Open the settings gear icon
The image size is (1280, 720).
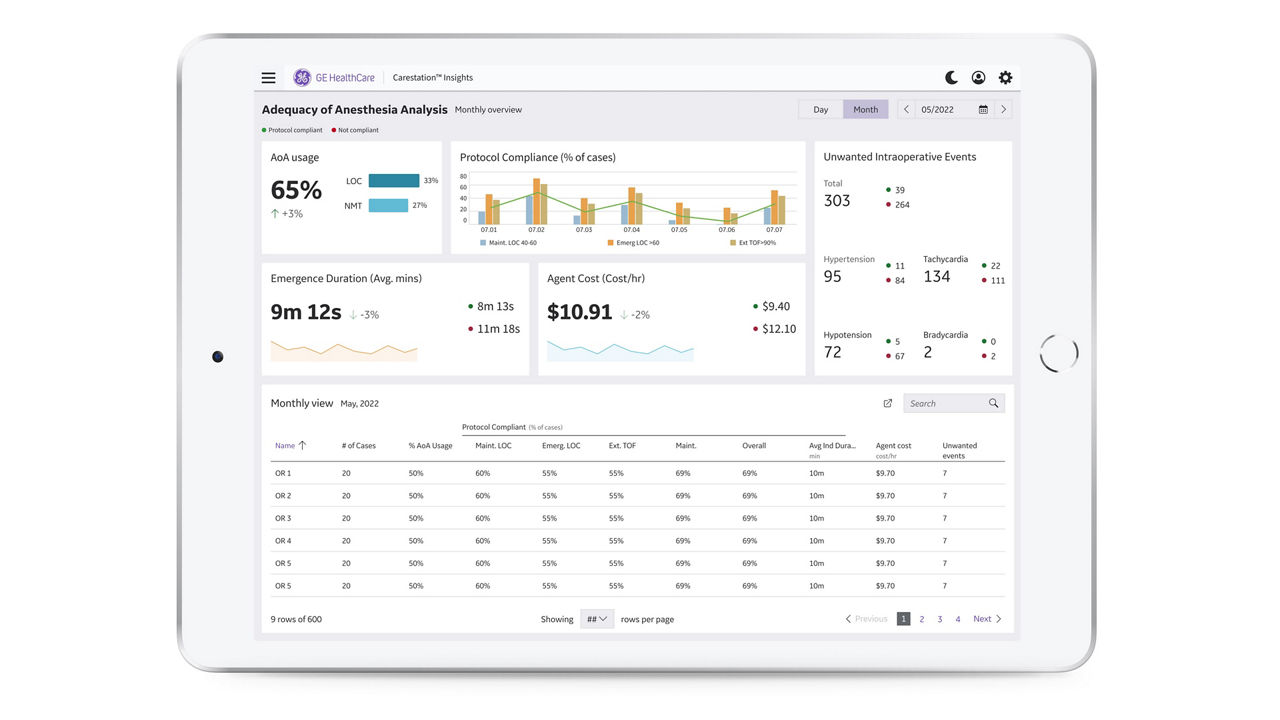pyautogui.click(x=1005, y=78)
